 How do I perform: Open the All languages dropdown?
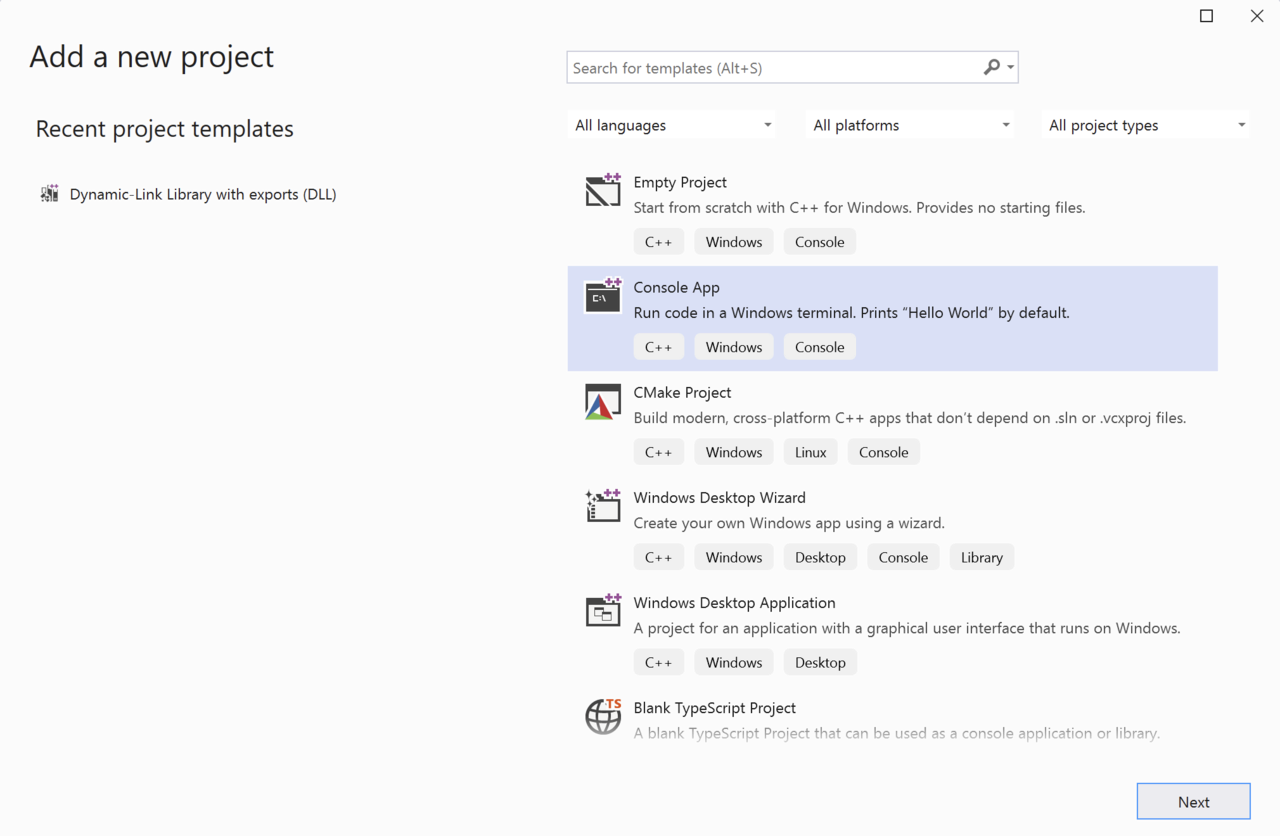[x=671, y=124]
